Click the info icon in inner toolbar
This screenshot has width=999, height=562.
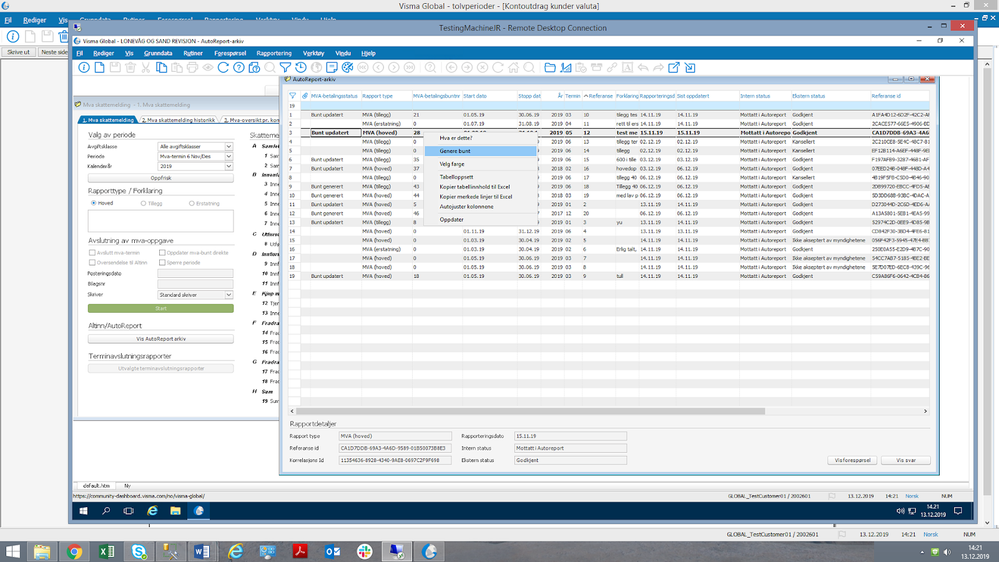pyautogui.click(x=84, y=68)
